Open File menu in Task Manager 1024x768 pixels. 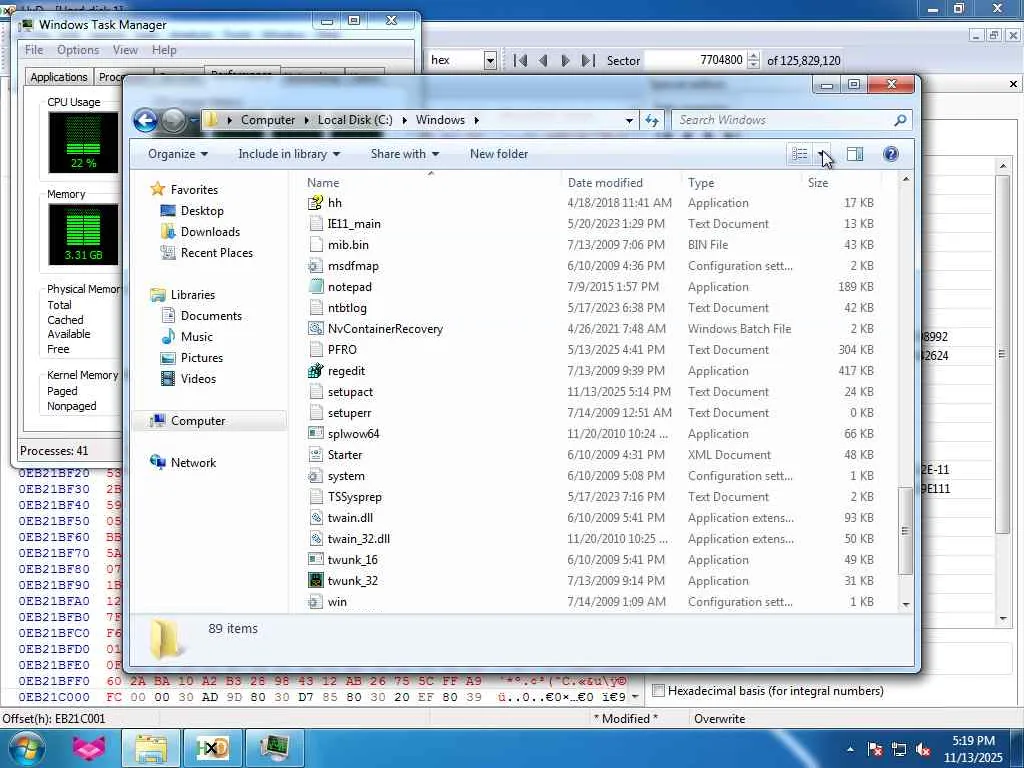tap(34, 50)
